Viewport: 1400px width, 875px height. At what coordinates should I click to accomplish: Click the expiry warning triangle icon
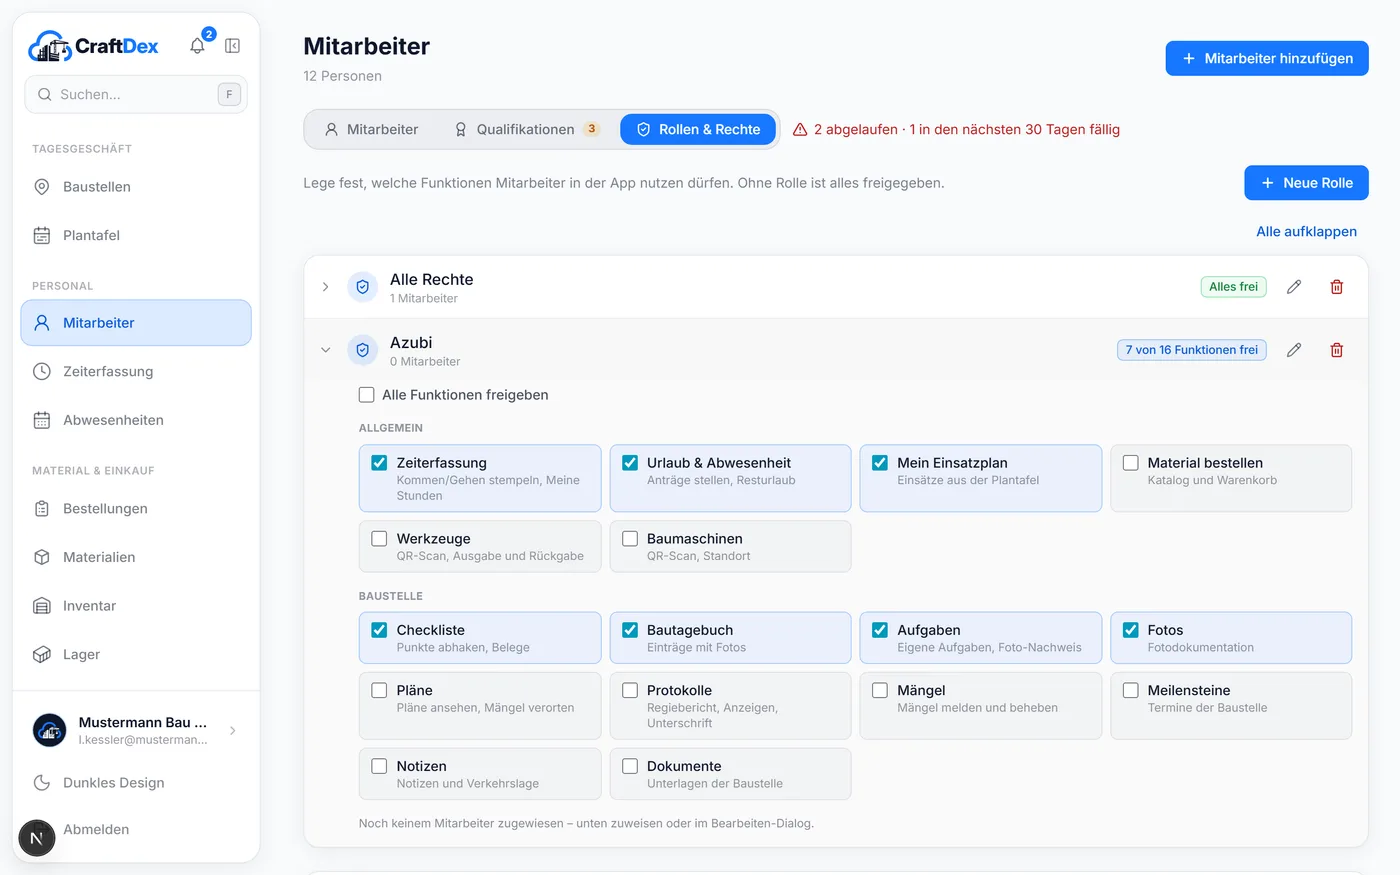800,130
